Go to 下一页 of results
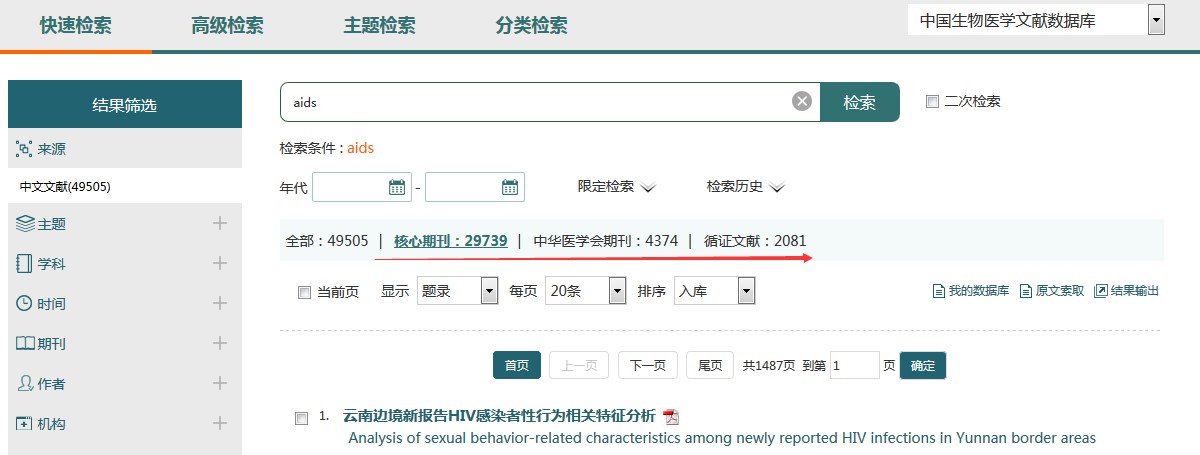 [x=647, y=365]
